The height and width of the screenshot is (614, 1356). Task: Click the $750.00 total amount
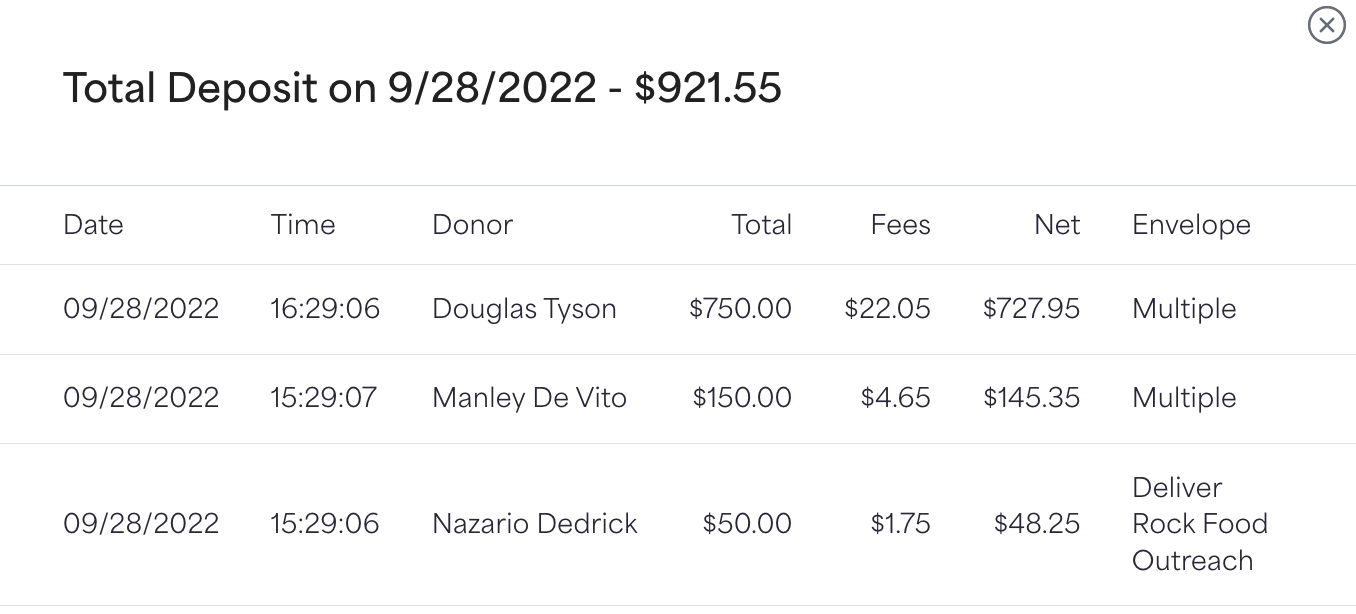tap(740, 309)
